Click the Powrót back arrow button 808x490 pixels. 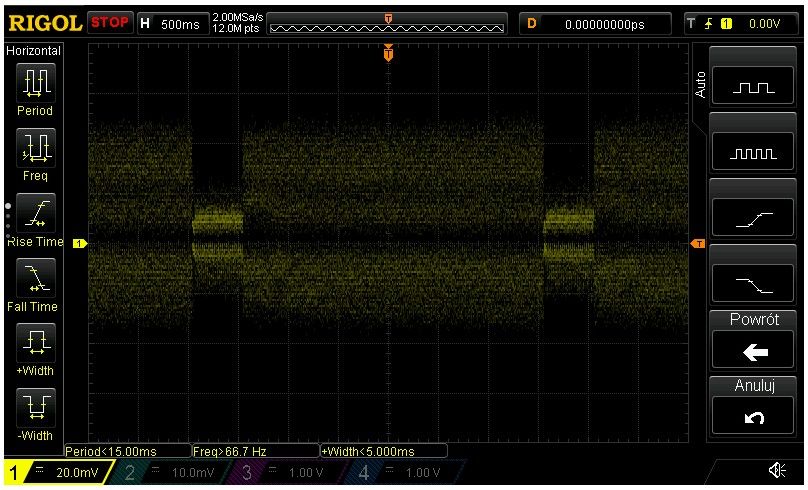753,350
